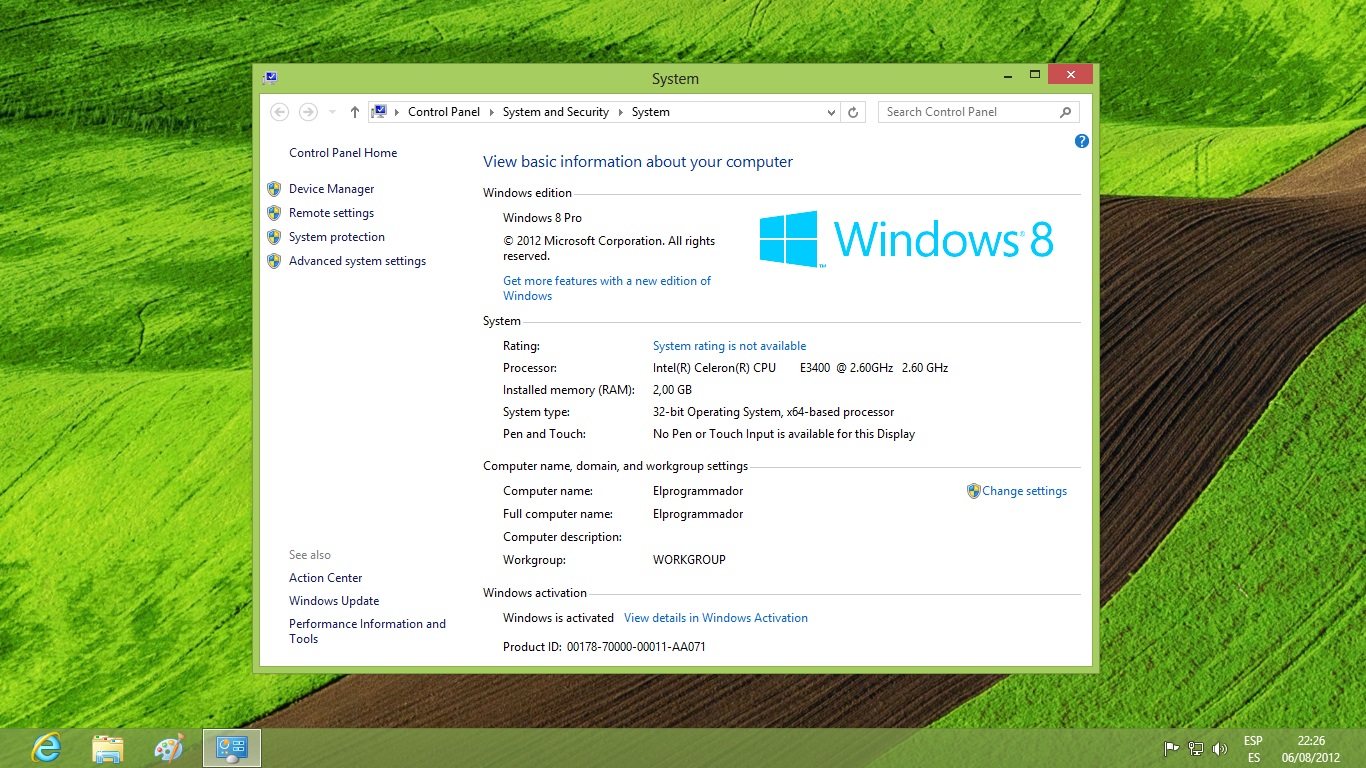This screenshot has height=768, width=1366.
Task: Open System protection link
Action: (337, 237)
